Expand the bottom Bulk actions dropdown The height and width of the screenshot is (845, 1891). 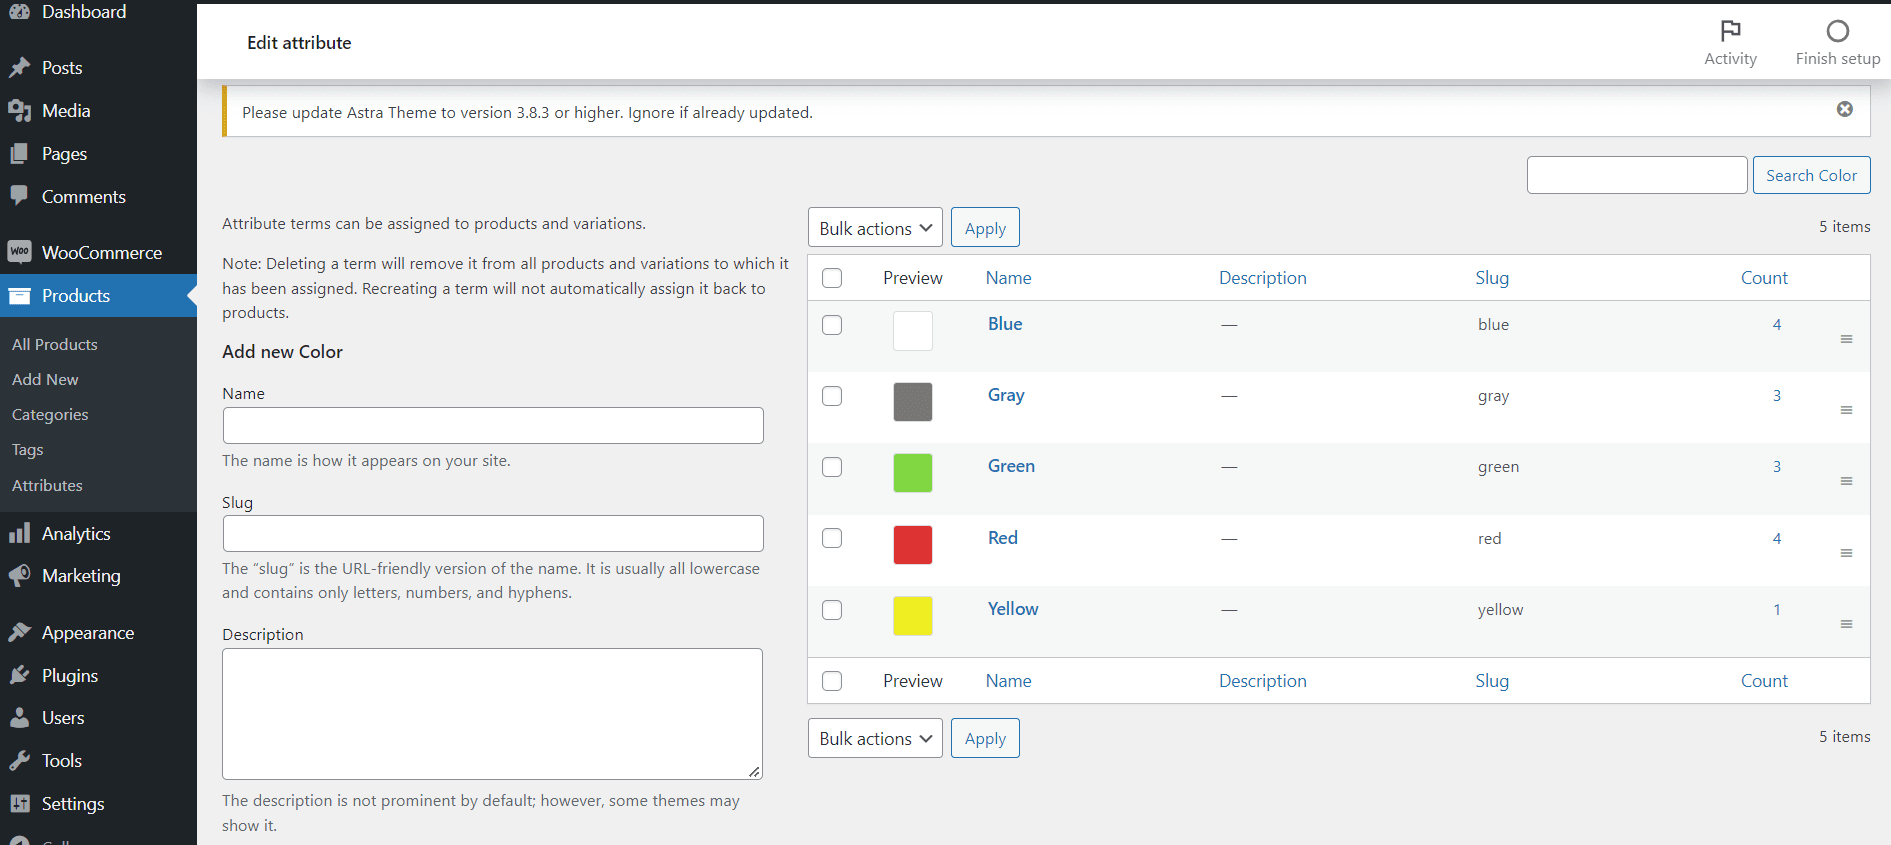[875, 738]
